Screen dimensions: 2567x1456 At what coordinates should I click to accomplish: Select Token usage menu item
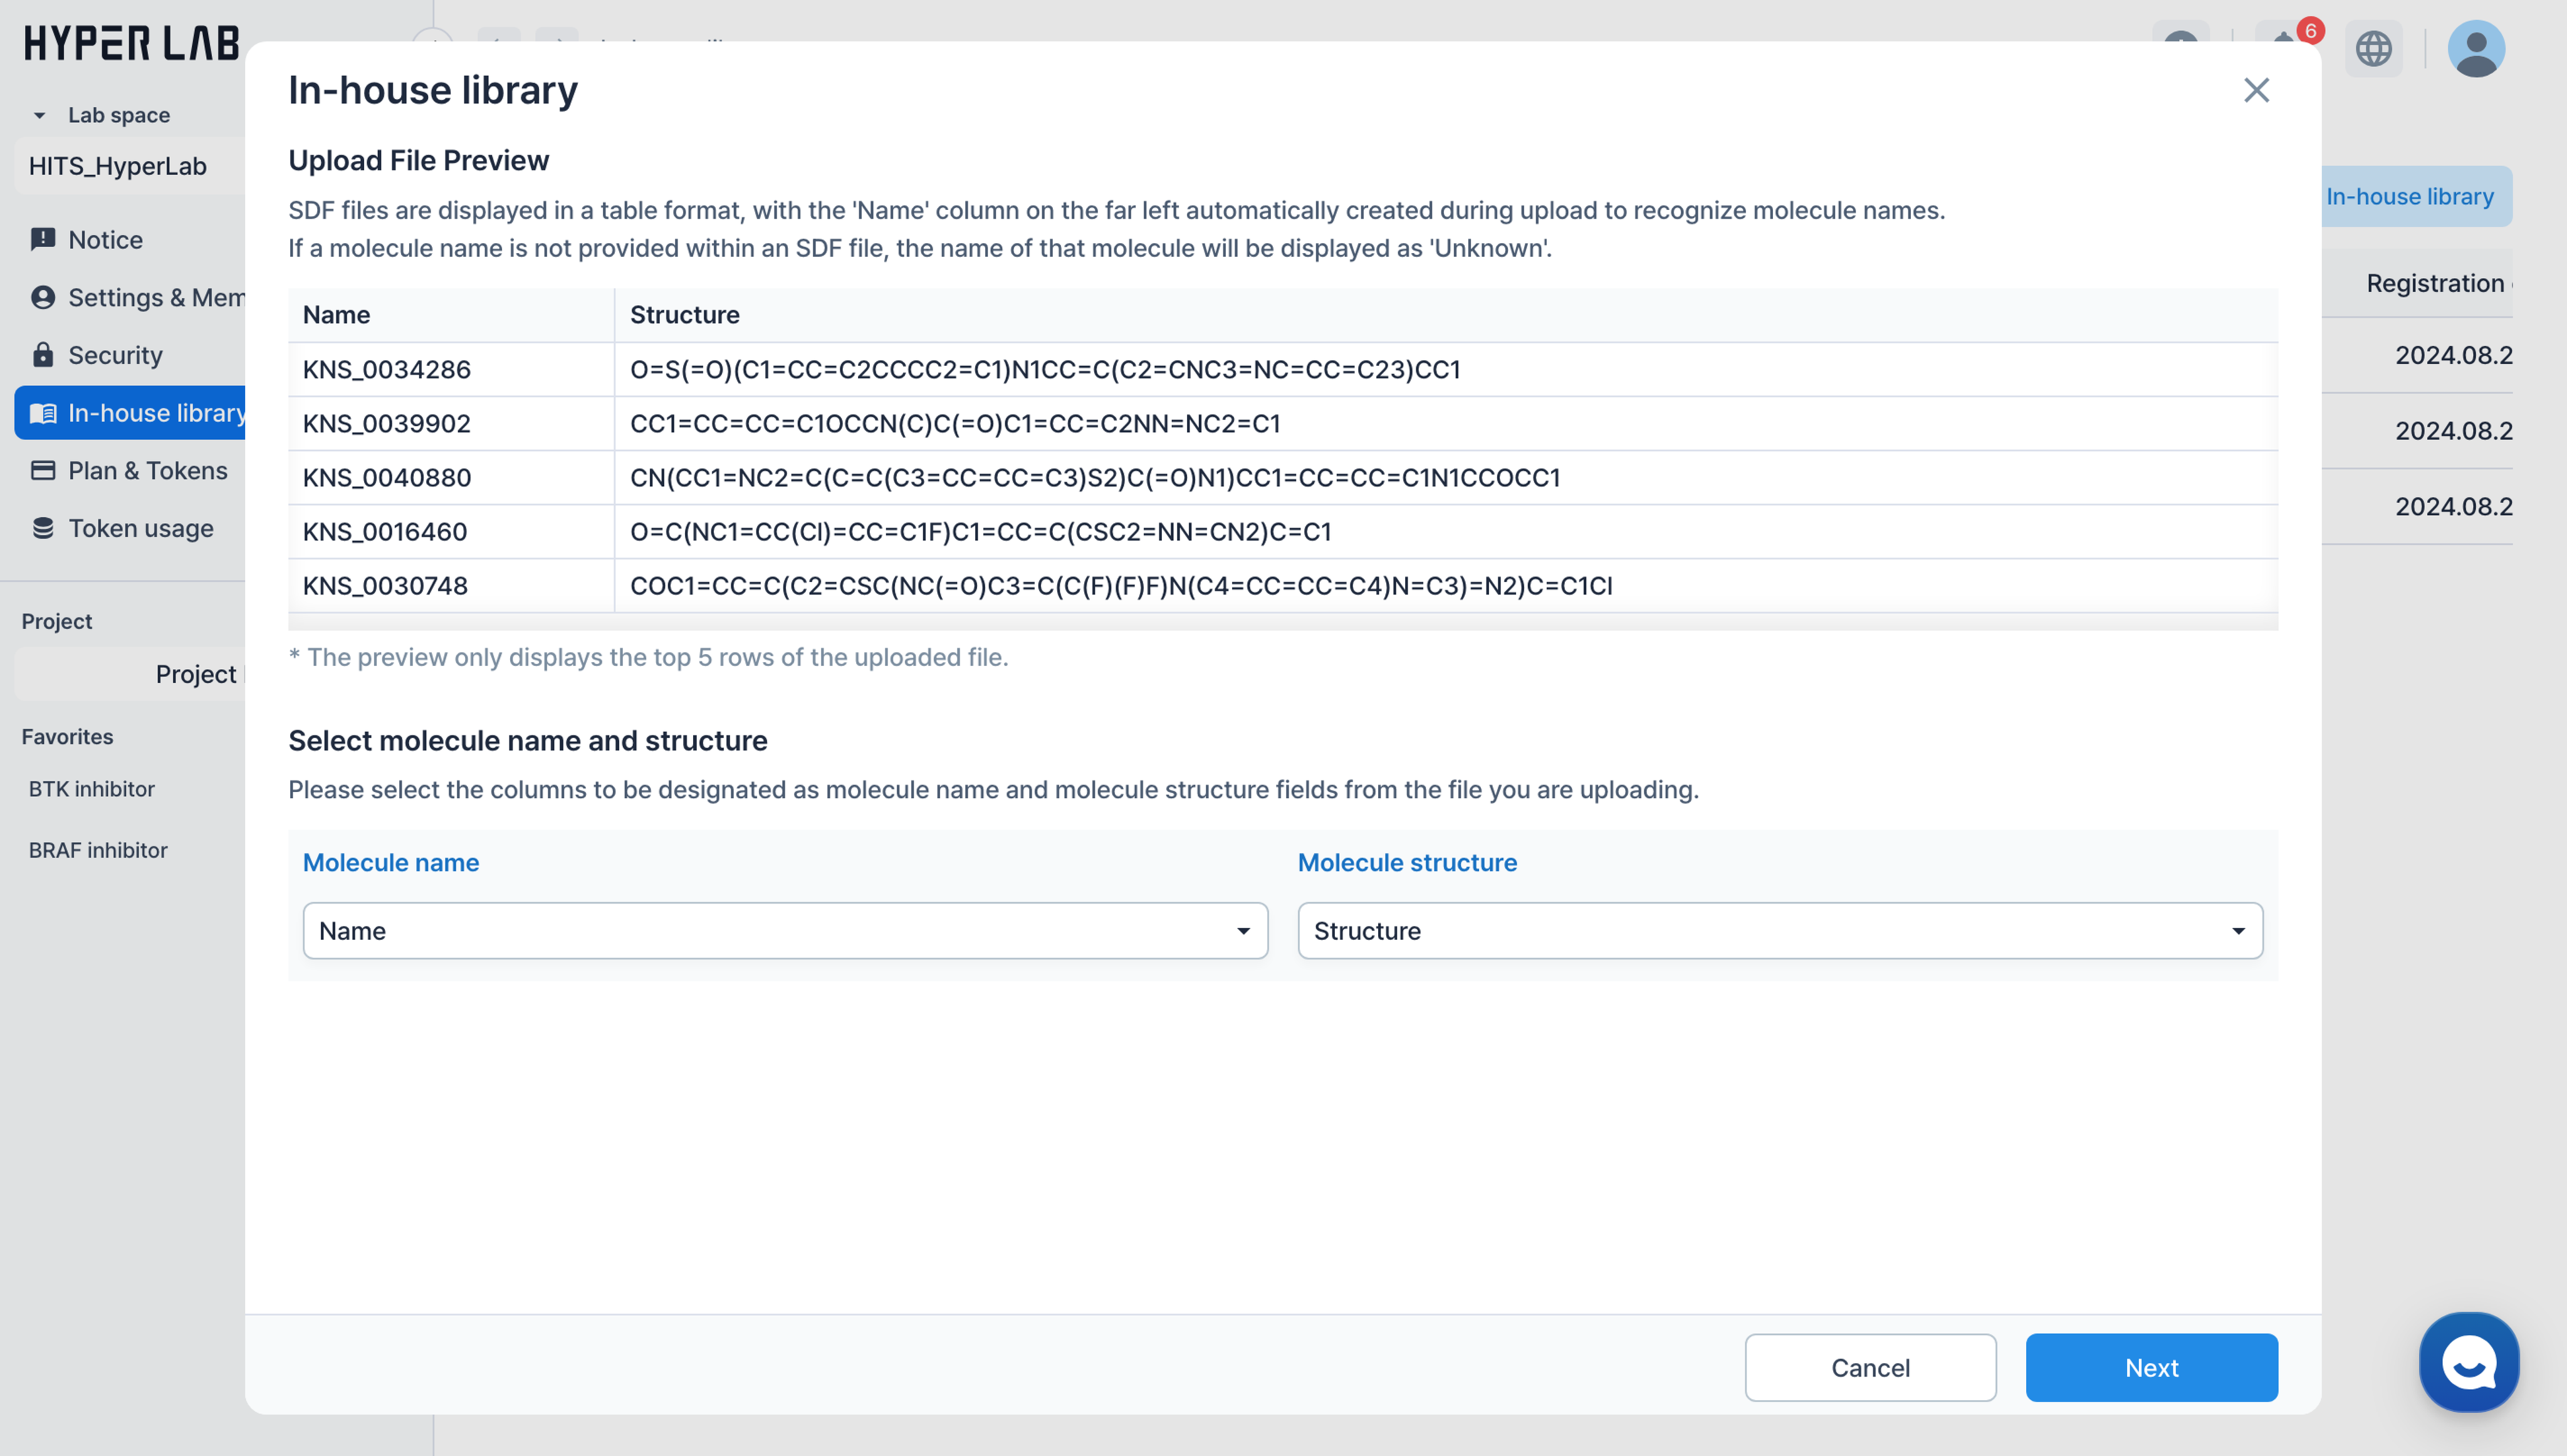(x=140, y=528)
